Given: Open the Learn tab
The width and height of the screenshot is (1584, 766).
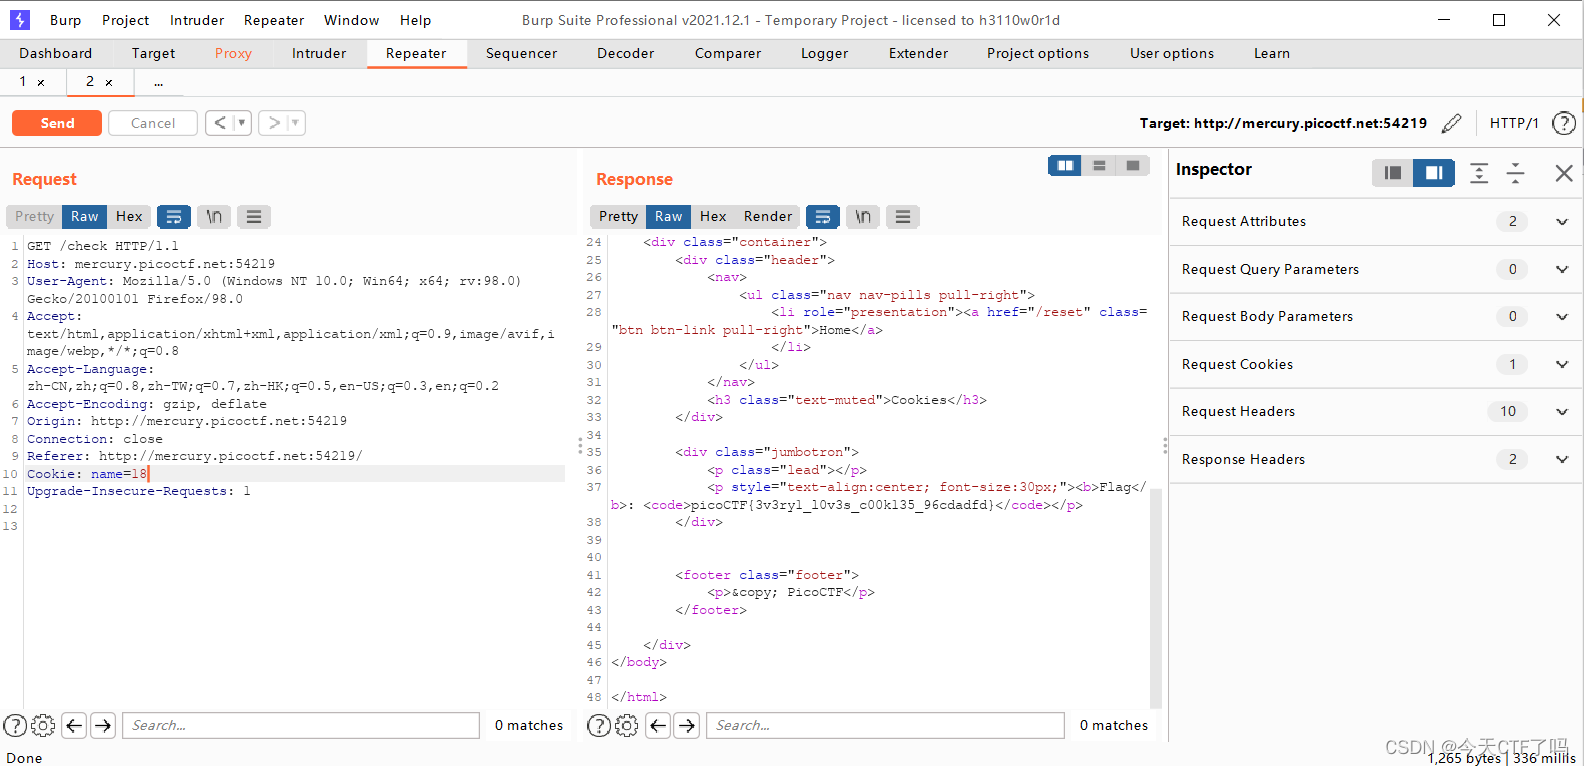Looking at the screenshot, I should tap(1271, 54).
